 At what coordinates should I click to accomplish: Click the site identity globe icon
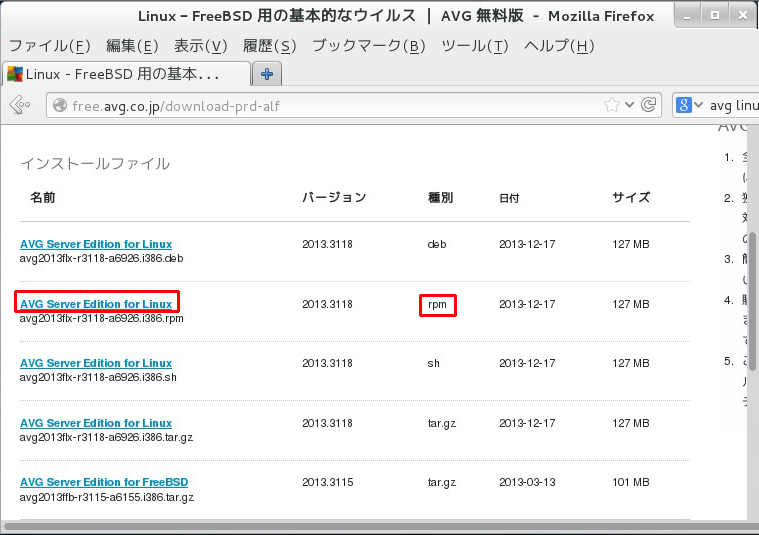59,105
